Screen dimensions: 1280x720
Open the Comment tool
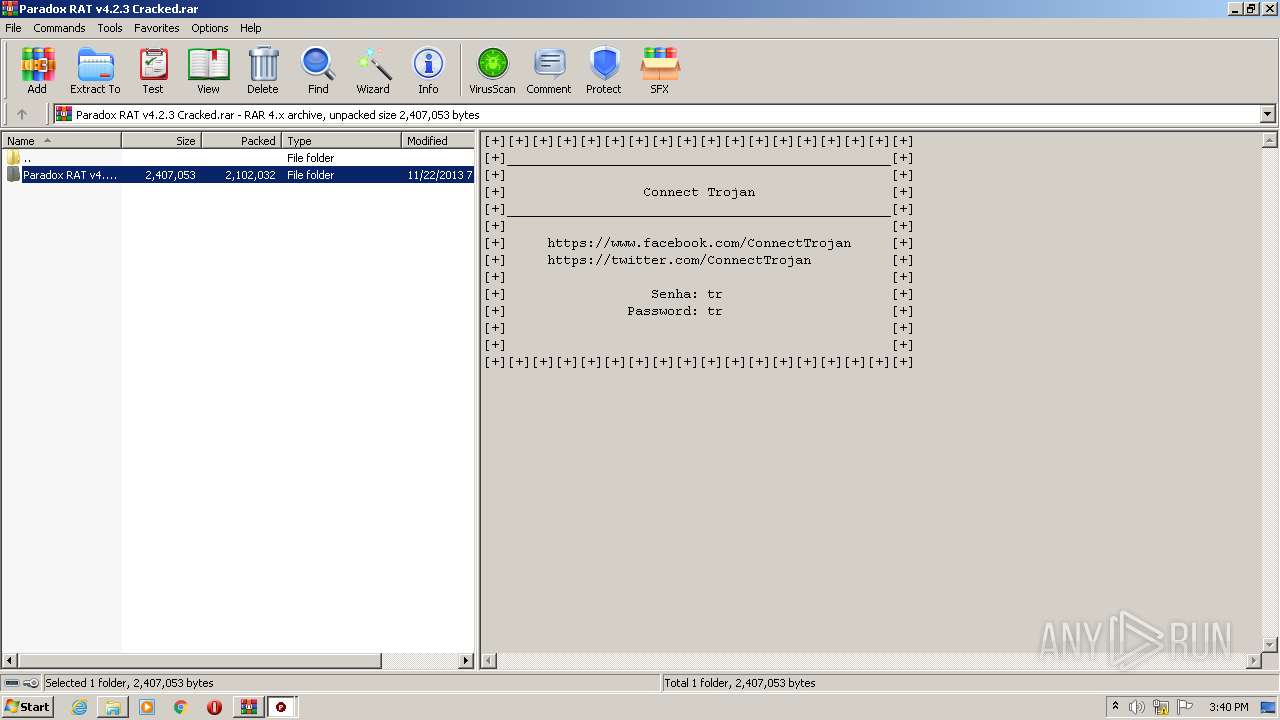pyautogui.click(x=549, y=70)
